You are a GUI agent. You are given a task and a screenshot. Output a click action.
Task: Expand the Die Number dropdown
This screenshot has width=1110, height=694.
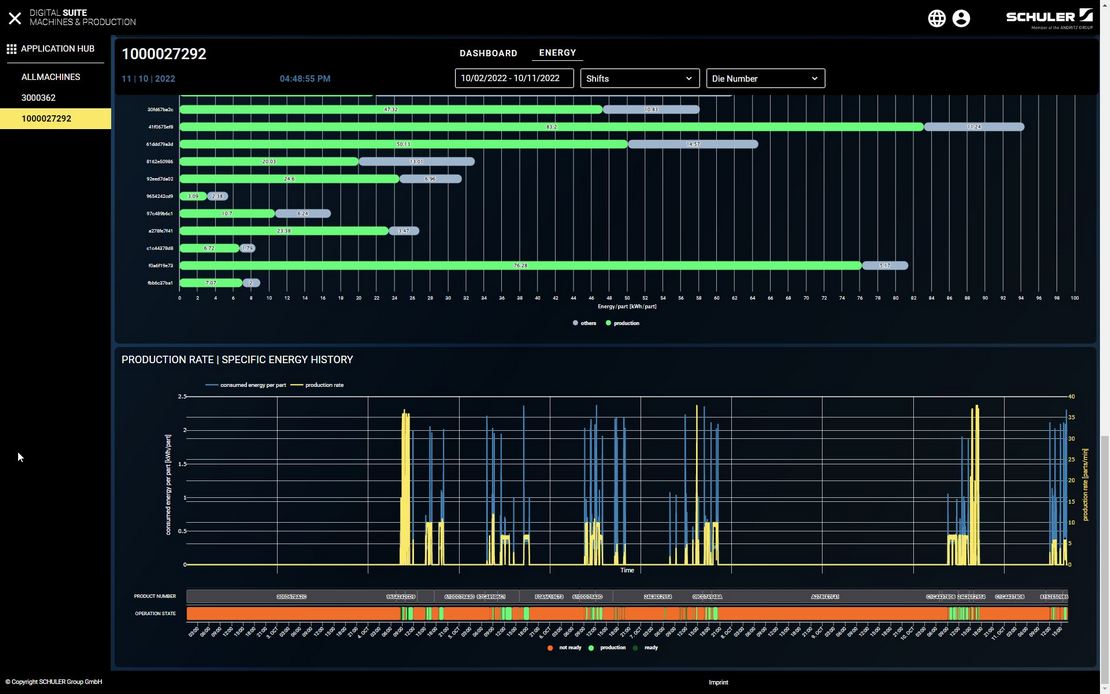[x=765, y=78]
